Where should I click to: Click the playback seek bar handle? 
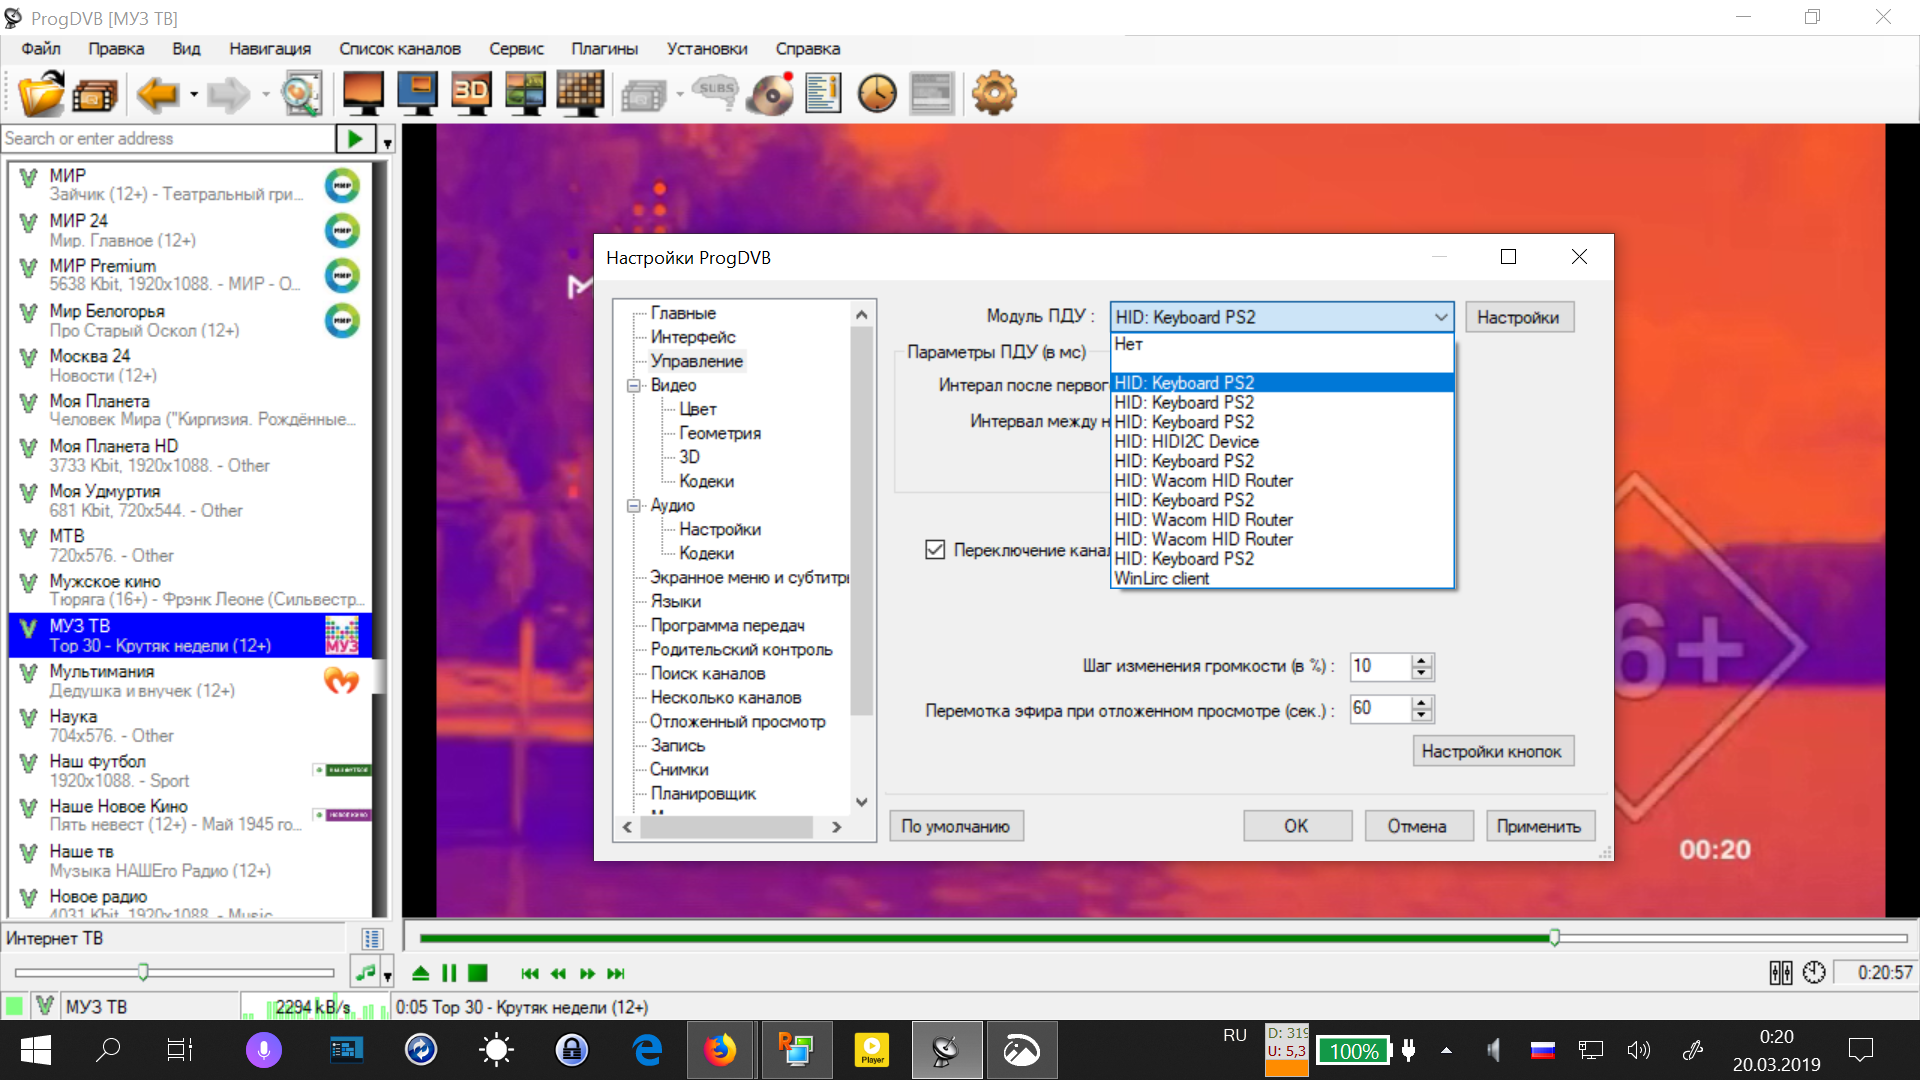(1554, 937)
